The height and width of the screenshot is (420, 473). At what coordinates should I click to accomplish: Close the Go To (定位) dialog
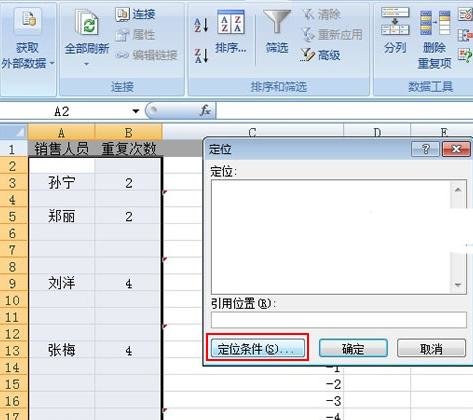click(456, 149)
